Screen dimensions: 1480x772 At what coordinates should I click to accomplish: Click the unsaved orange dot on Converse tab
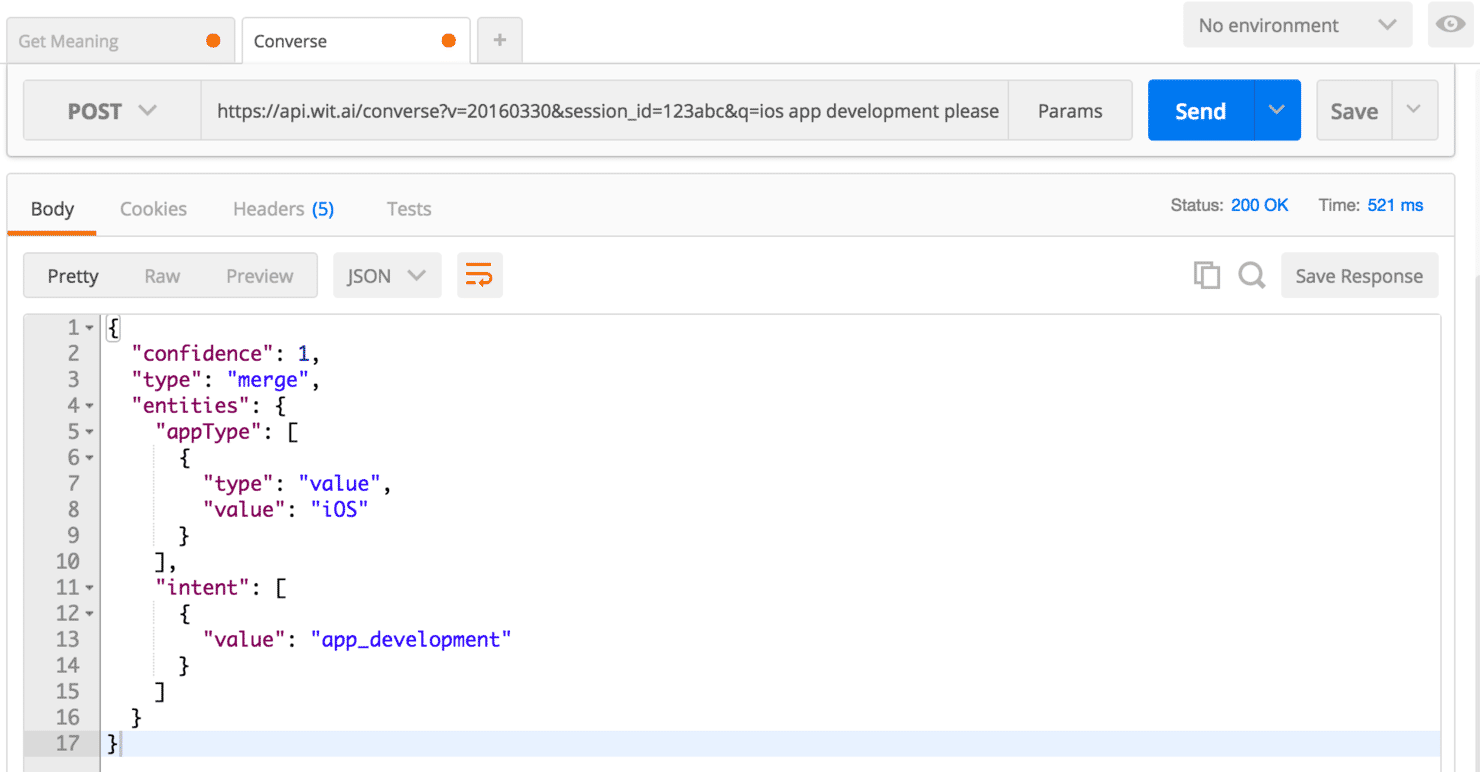pyautogui.click(x=449, y=41)
